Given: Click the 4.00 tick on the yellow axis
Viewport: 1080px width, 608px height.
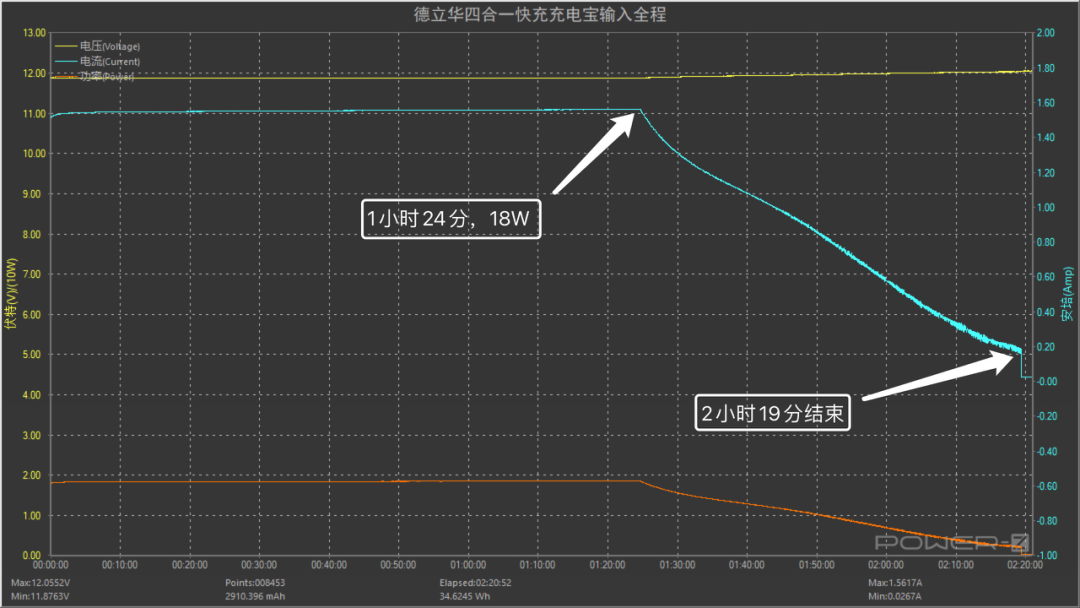Looking at the screenshot, I should [32, 395].
